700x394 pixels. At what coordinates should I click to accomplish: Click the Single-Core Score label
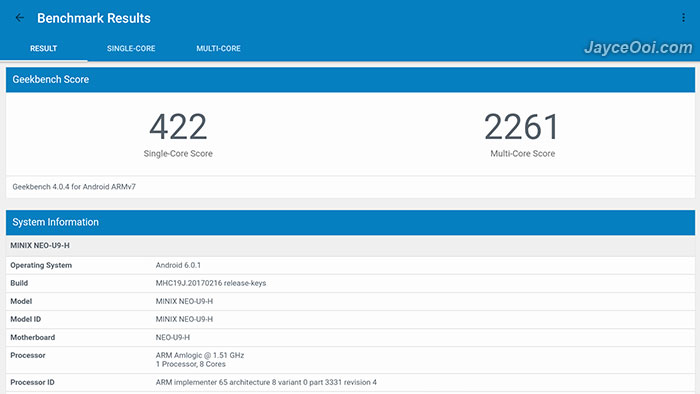(x=178, y=153)
